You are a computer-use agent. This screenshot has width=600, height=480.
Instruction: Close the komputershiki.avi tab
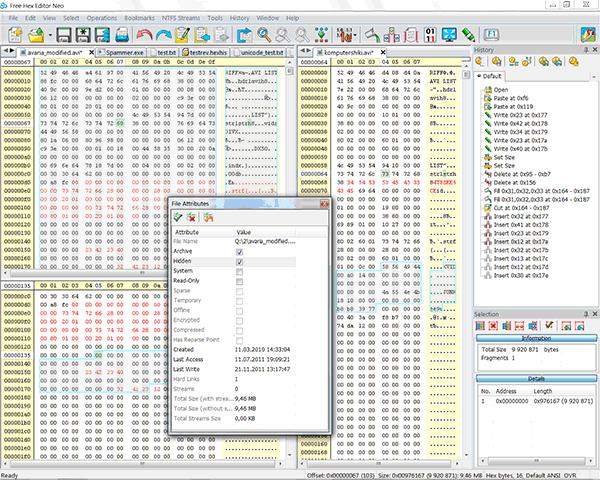click(x=383, y=52)
